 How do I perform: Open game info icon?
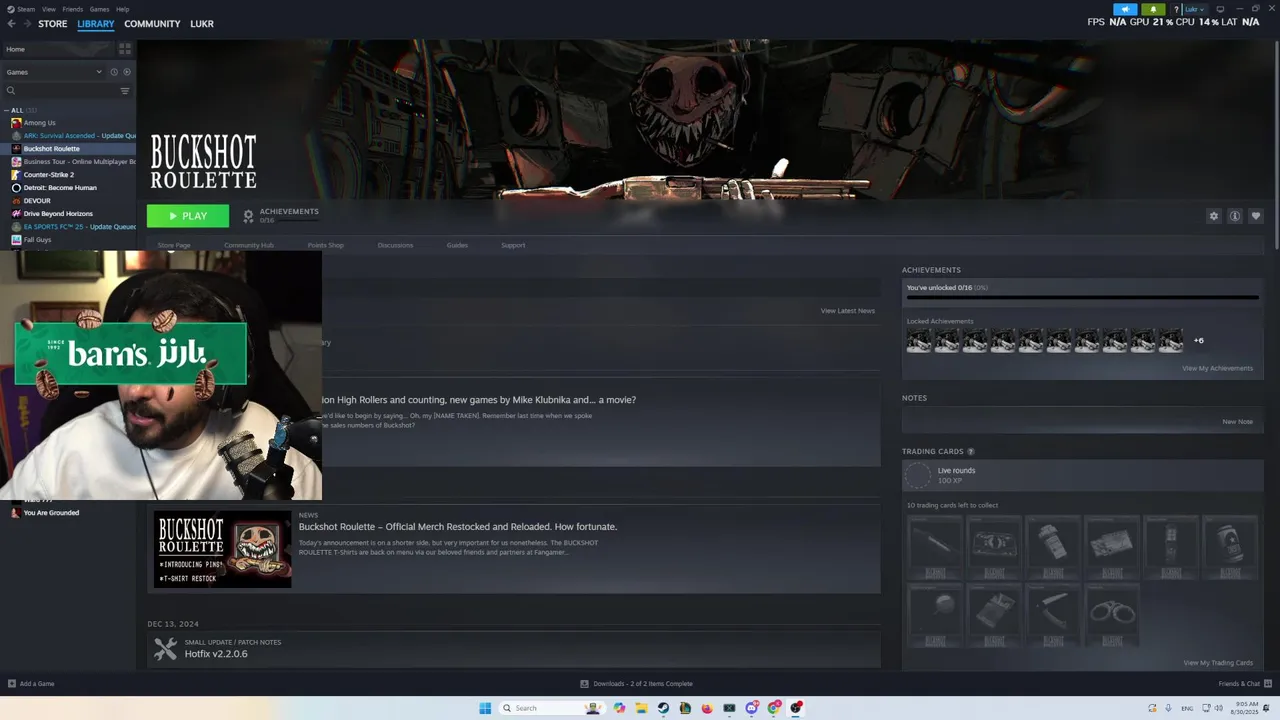1235,216
